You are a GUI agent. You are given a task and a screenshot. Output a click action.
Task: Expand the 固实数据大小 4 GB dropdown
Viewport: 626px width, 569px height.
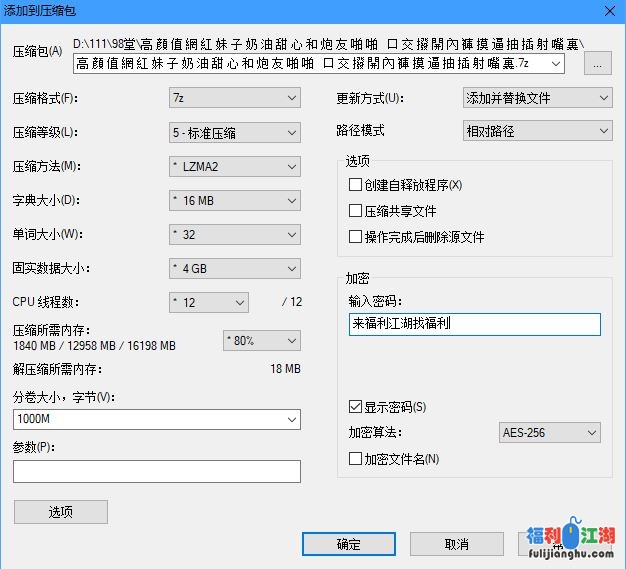click(x=235, y=268)
